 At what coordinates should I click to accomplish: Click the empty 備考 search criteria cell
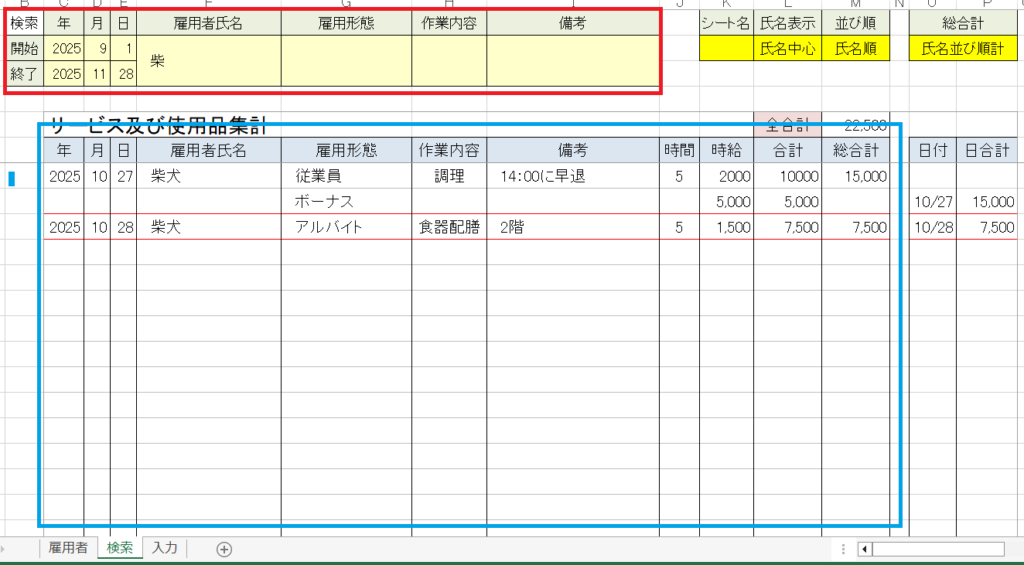click(573, 61)
